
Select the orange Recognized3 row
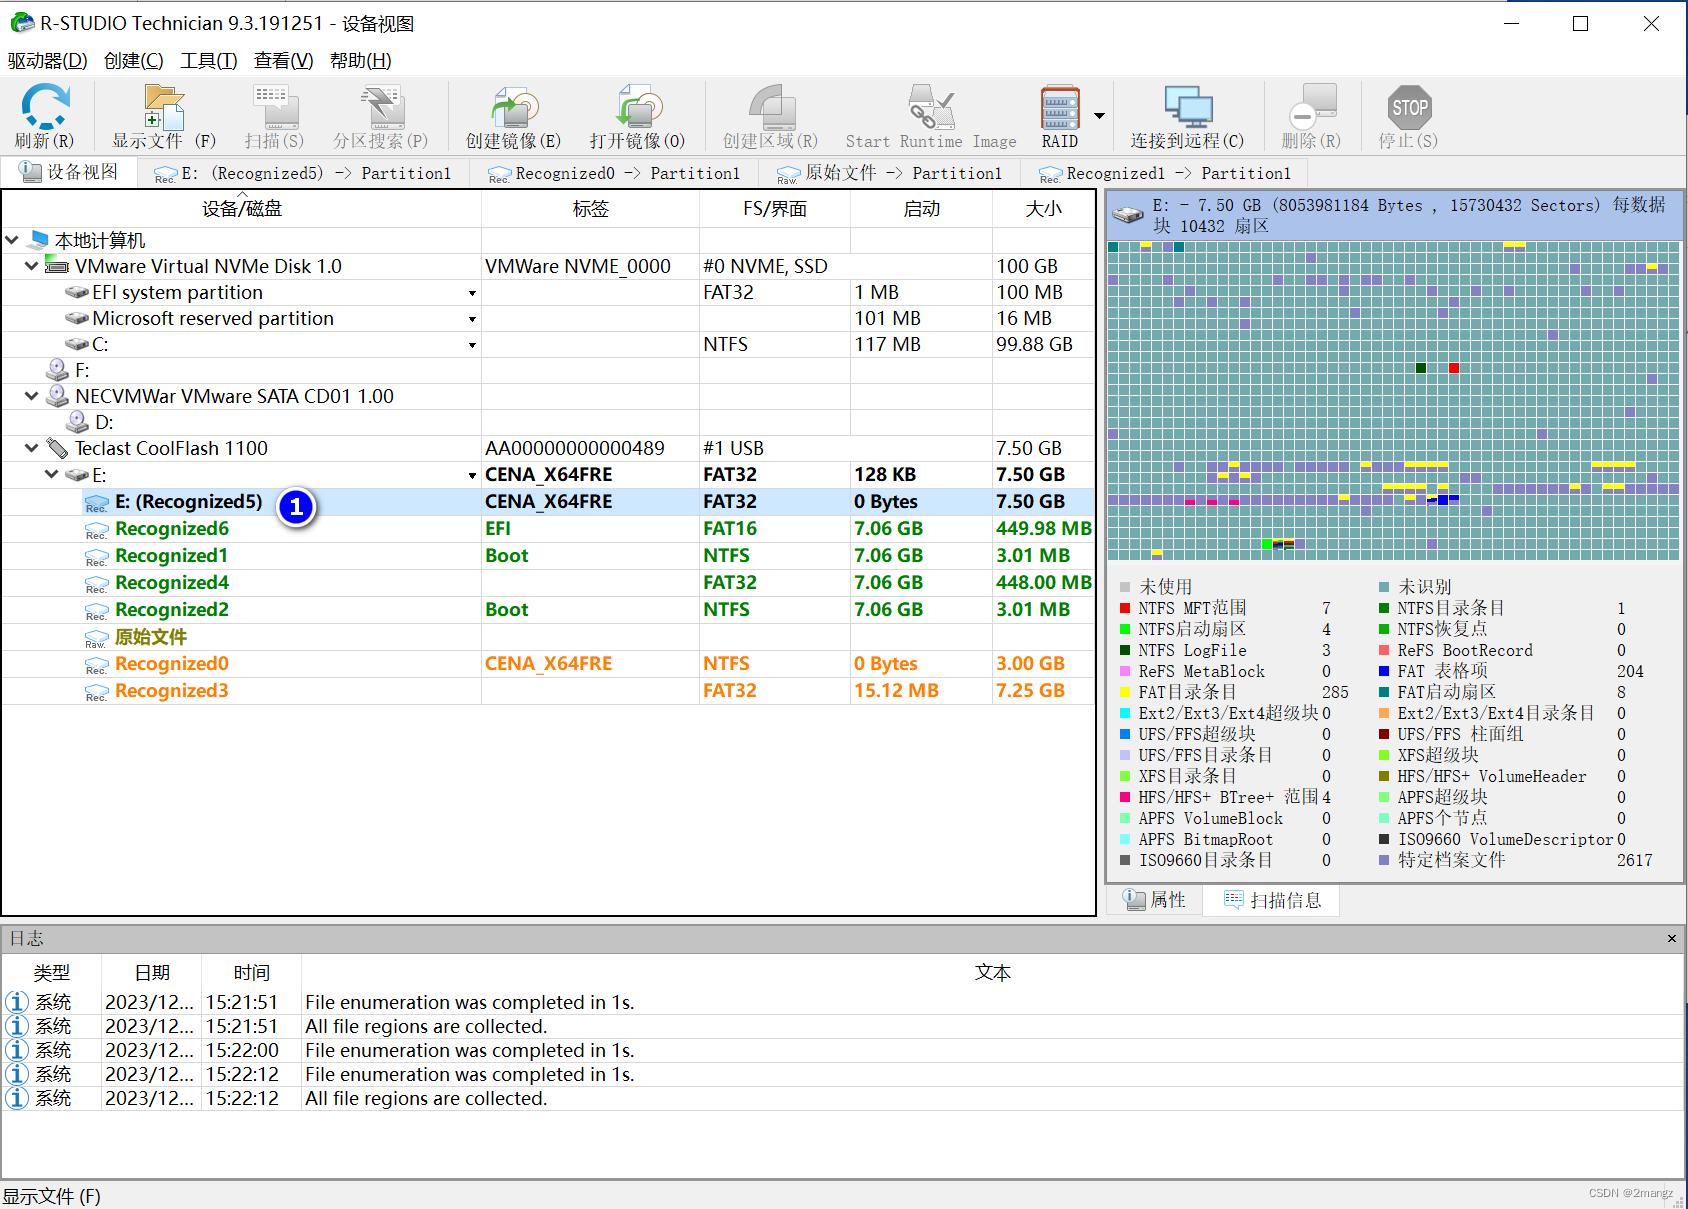click(548, 690)
